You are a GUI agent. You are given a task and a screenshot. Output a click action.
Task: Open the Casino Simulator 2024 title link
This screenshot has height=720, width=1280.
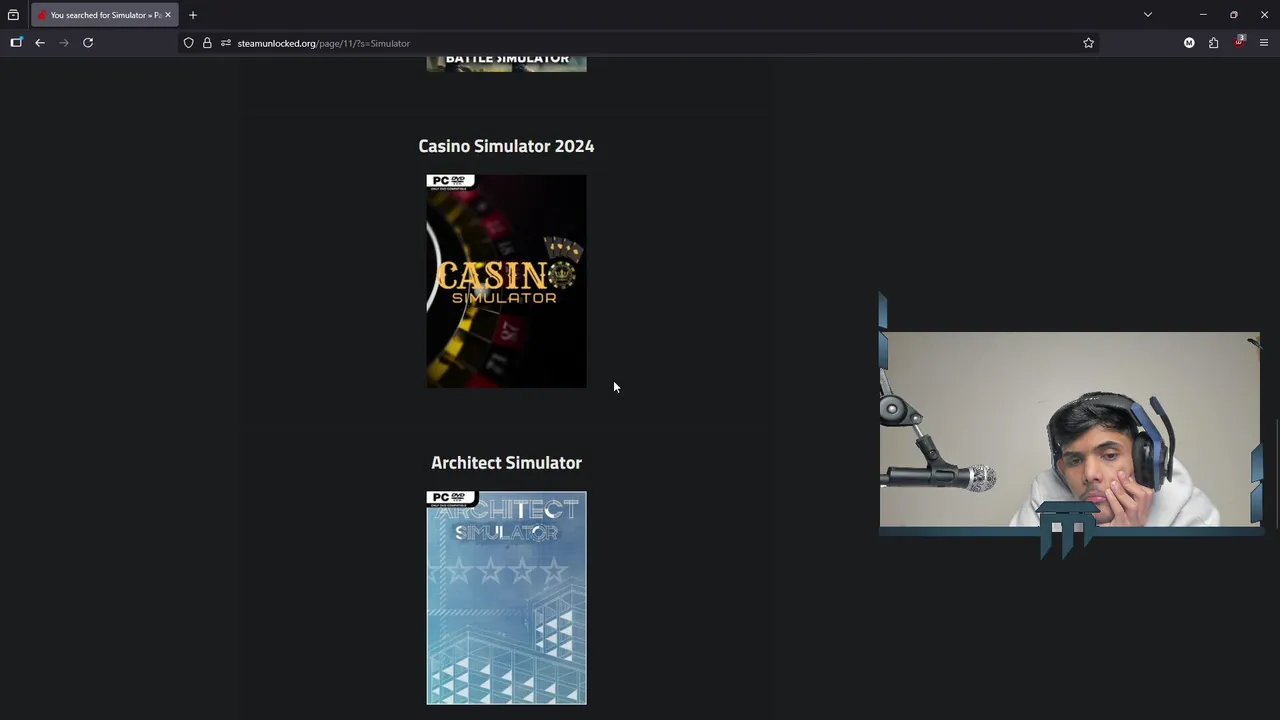(x=506, y=146)
